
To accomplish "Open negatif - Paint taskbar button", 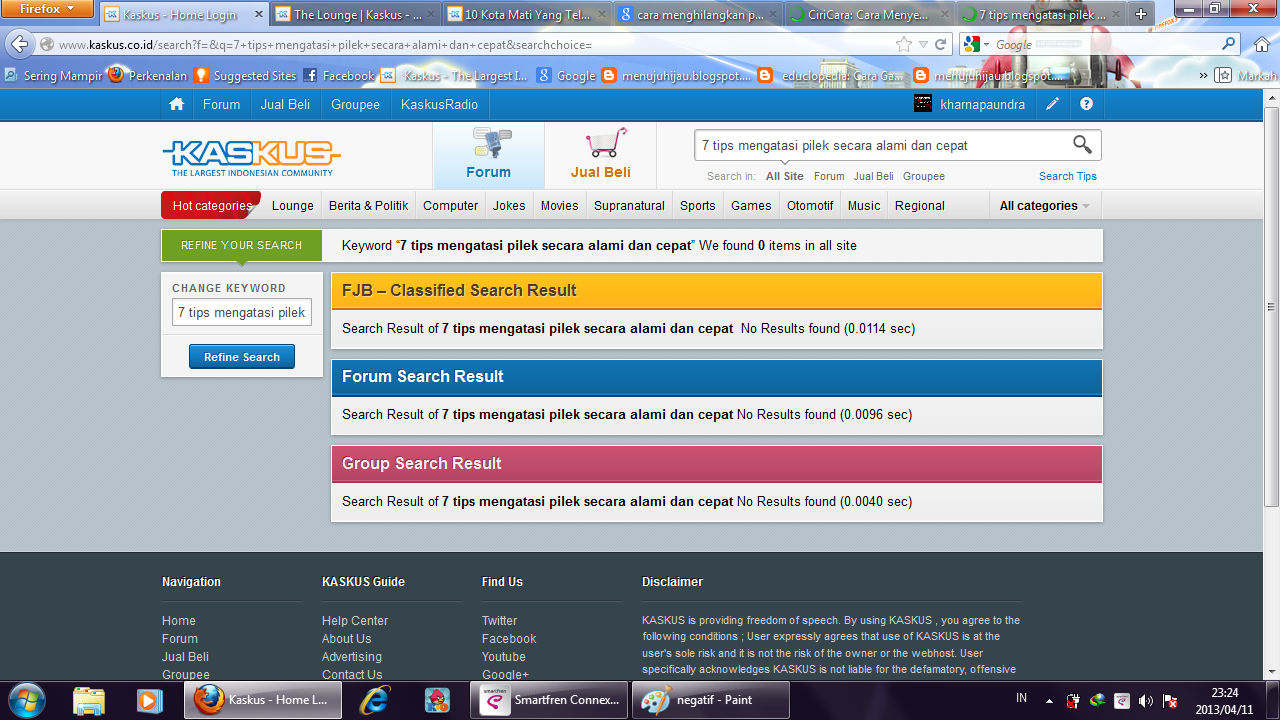I will (711, 700).
